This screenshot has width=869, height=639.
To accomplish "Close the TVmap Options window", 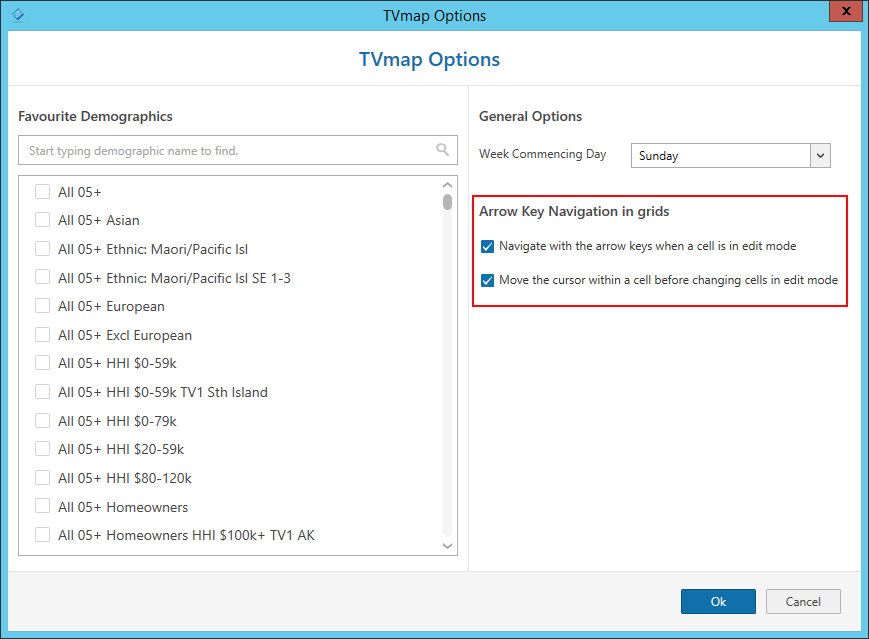I will point(846,11).
